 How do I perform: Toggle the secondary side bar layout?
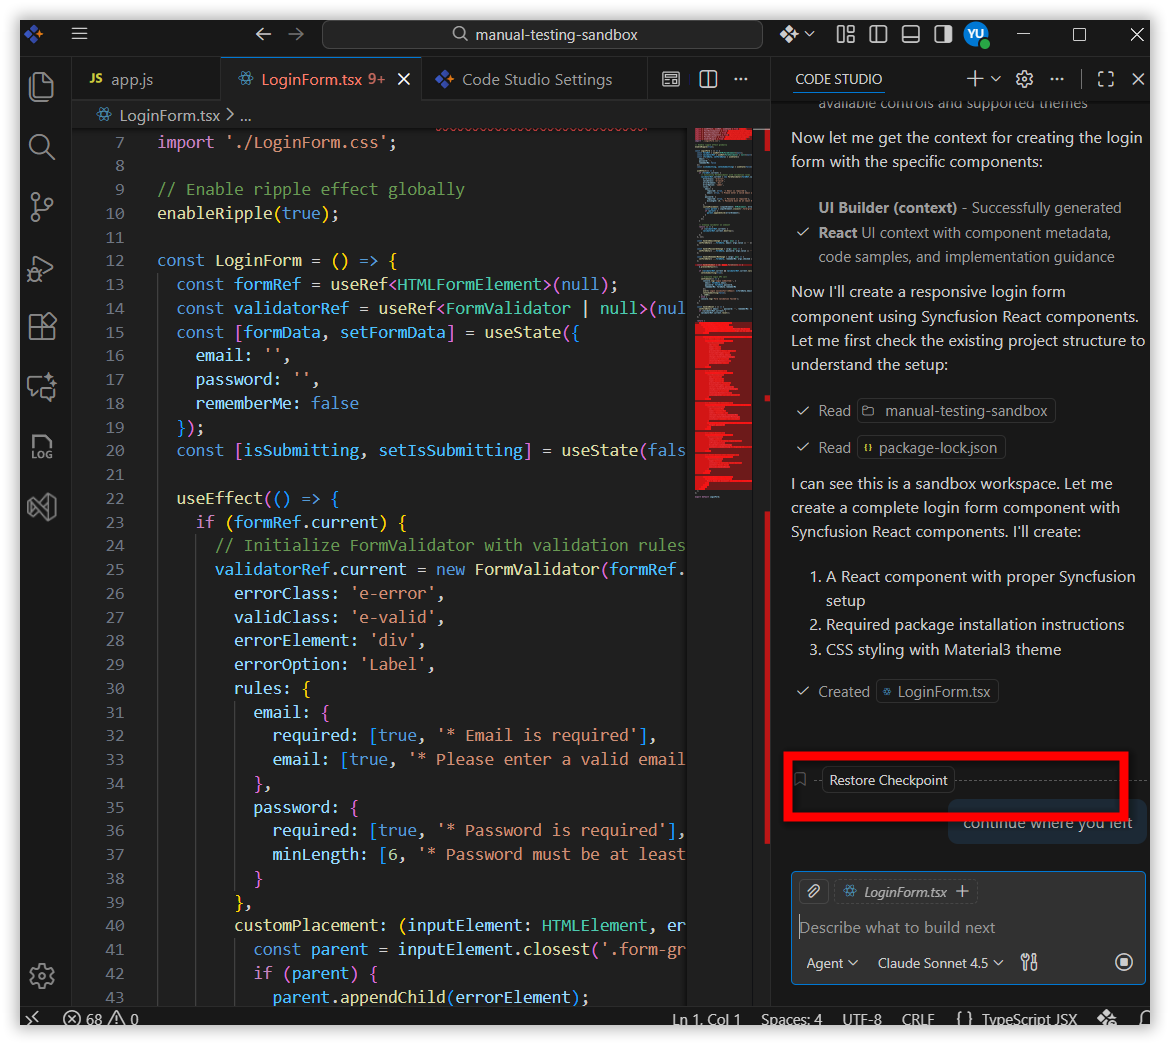coord(943,35)
